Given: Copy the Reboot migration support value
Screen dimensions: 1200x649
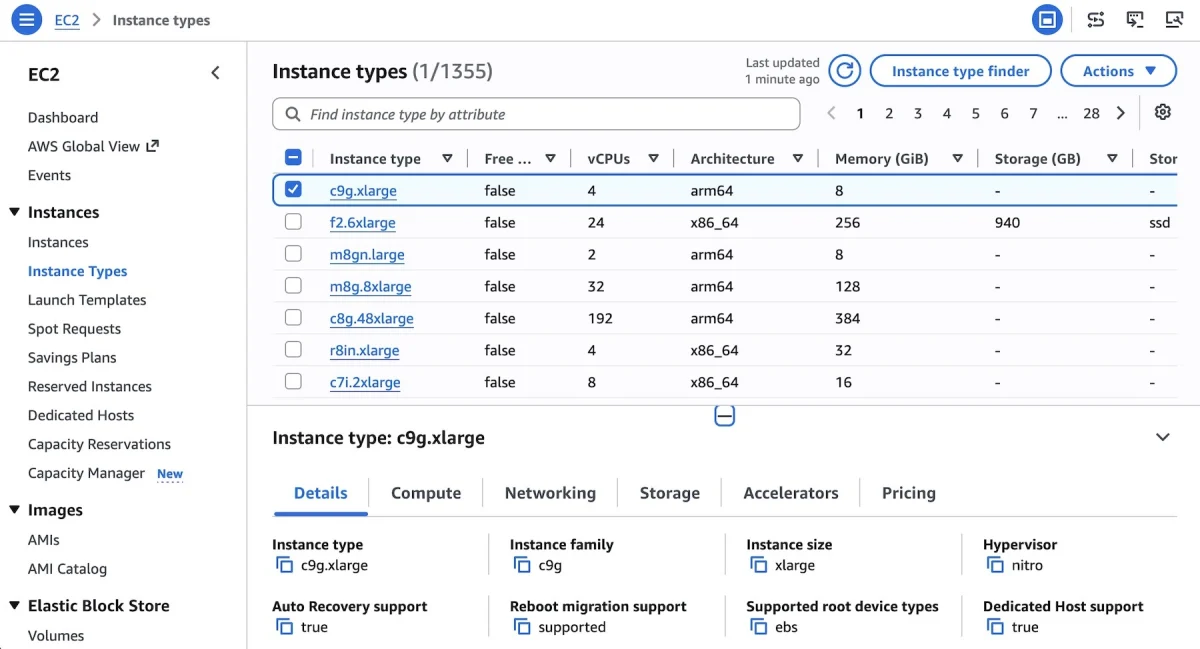Looking at the screenshot, I should coord(521,627).
